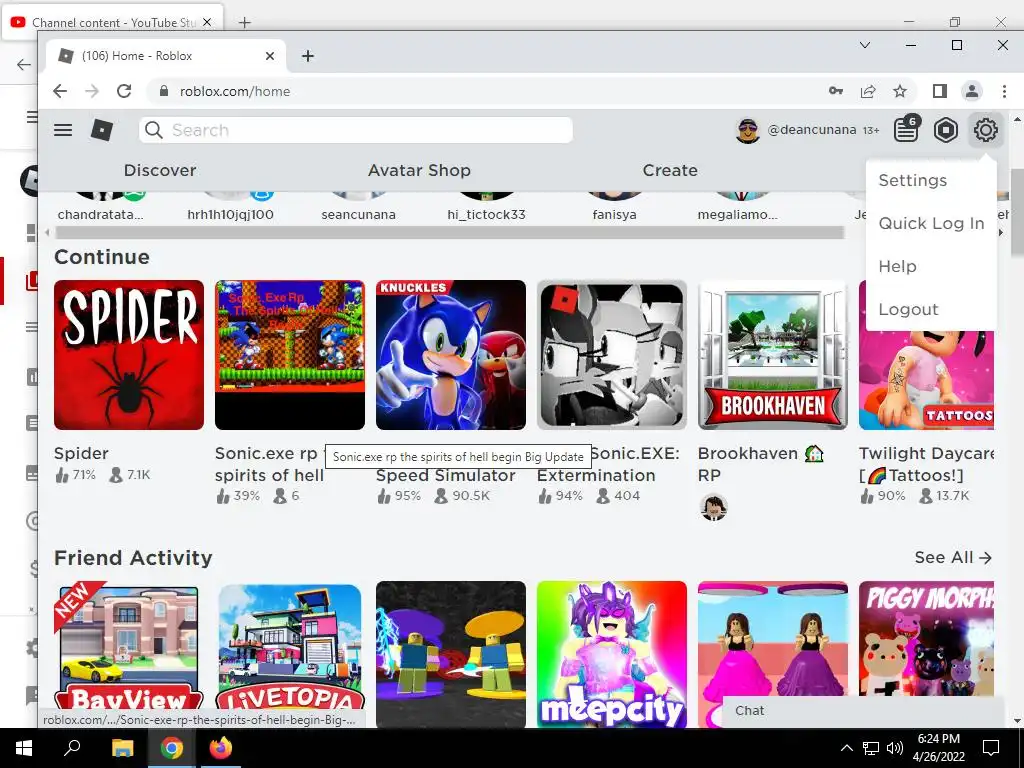
Task: Open the Chrome three-dot menu
Action: tap(1004, 91)
